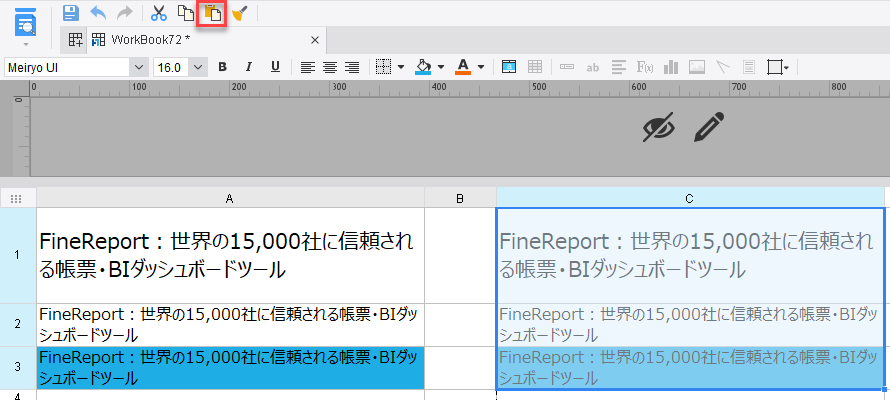The image size is (890, 400).
Task: Insert a sub-report page icon
Action: click(x=749, y=68)
